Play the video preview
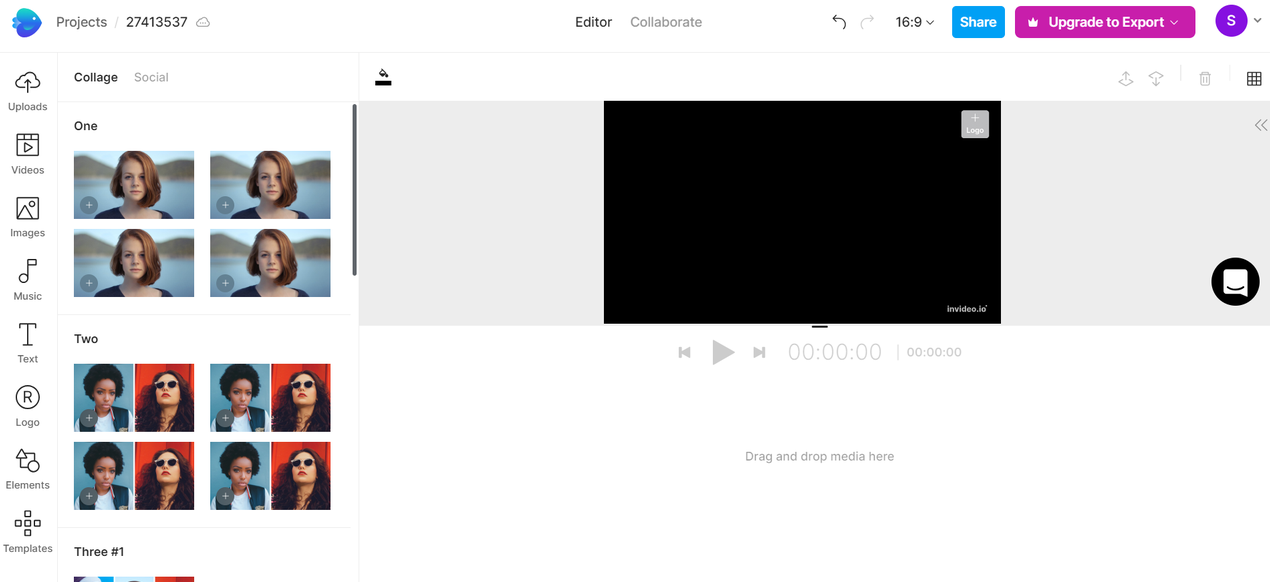 pyautogui.click(x=723, y=352)
